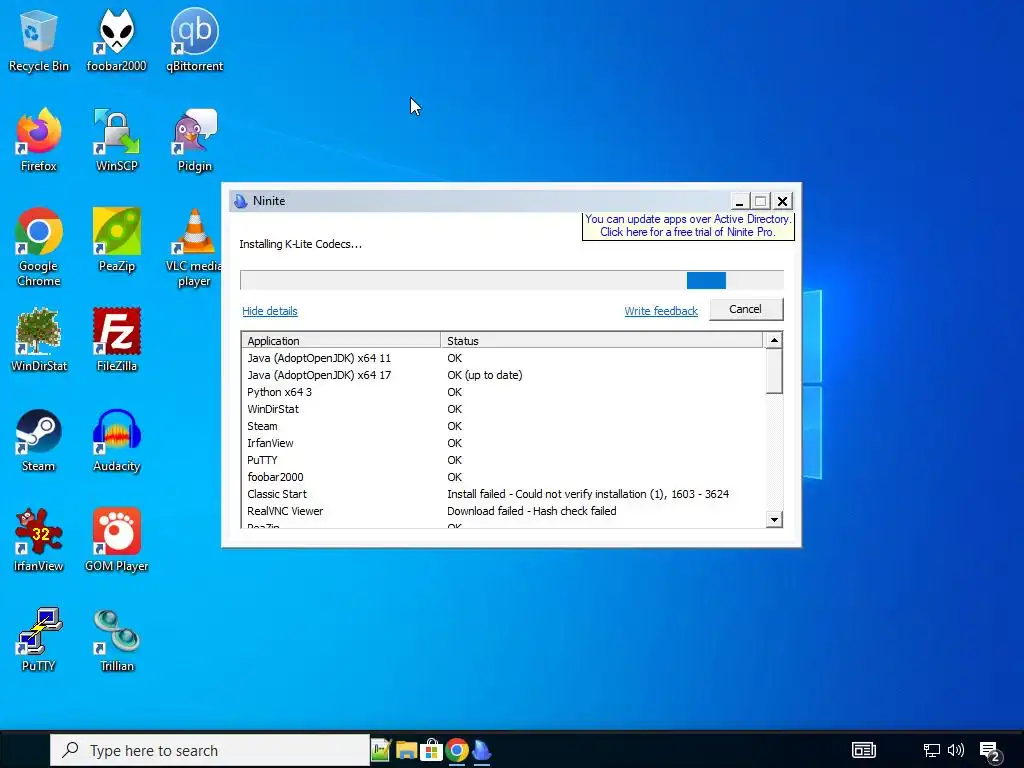Click the Ninite title bar app icon
The width and height of the screenshot is (1024, 768).
pos(241,200)
